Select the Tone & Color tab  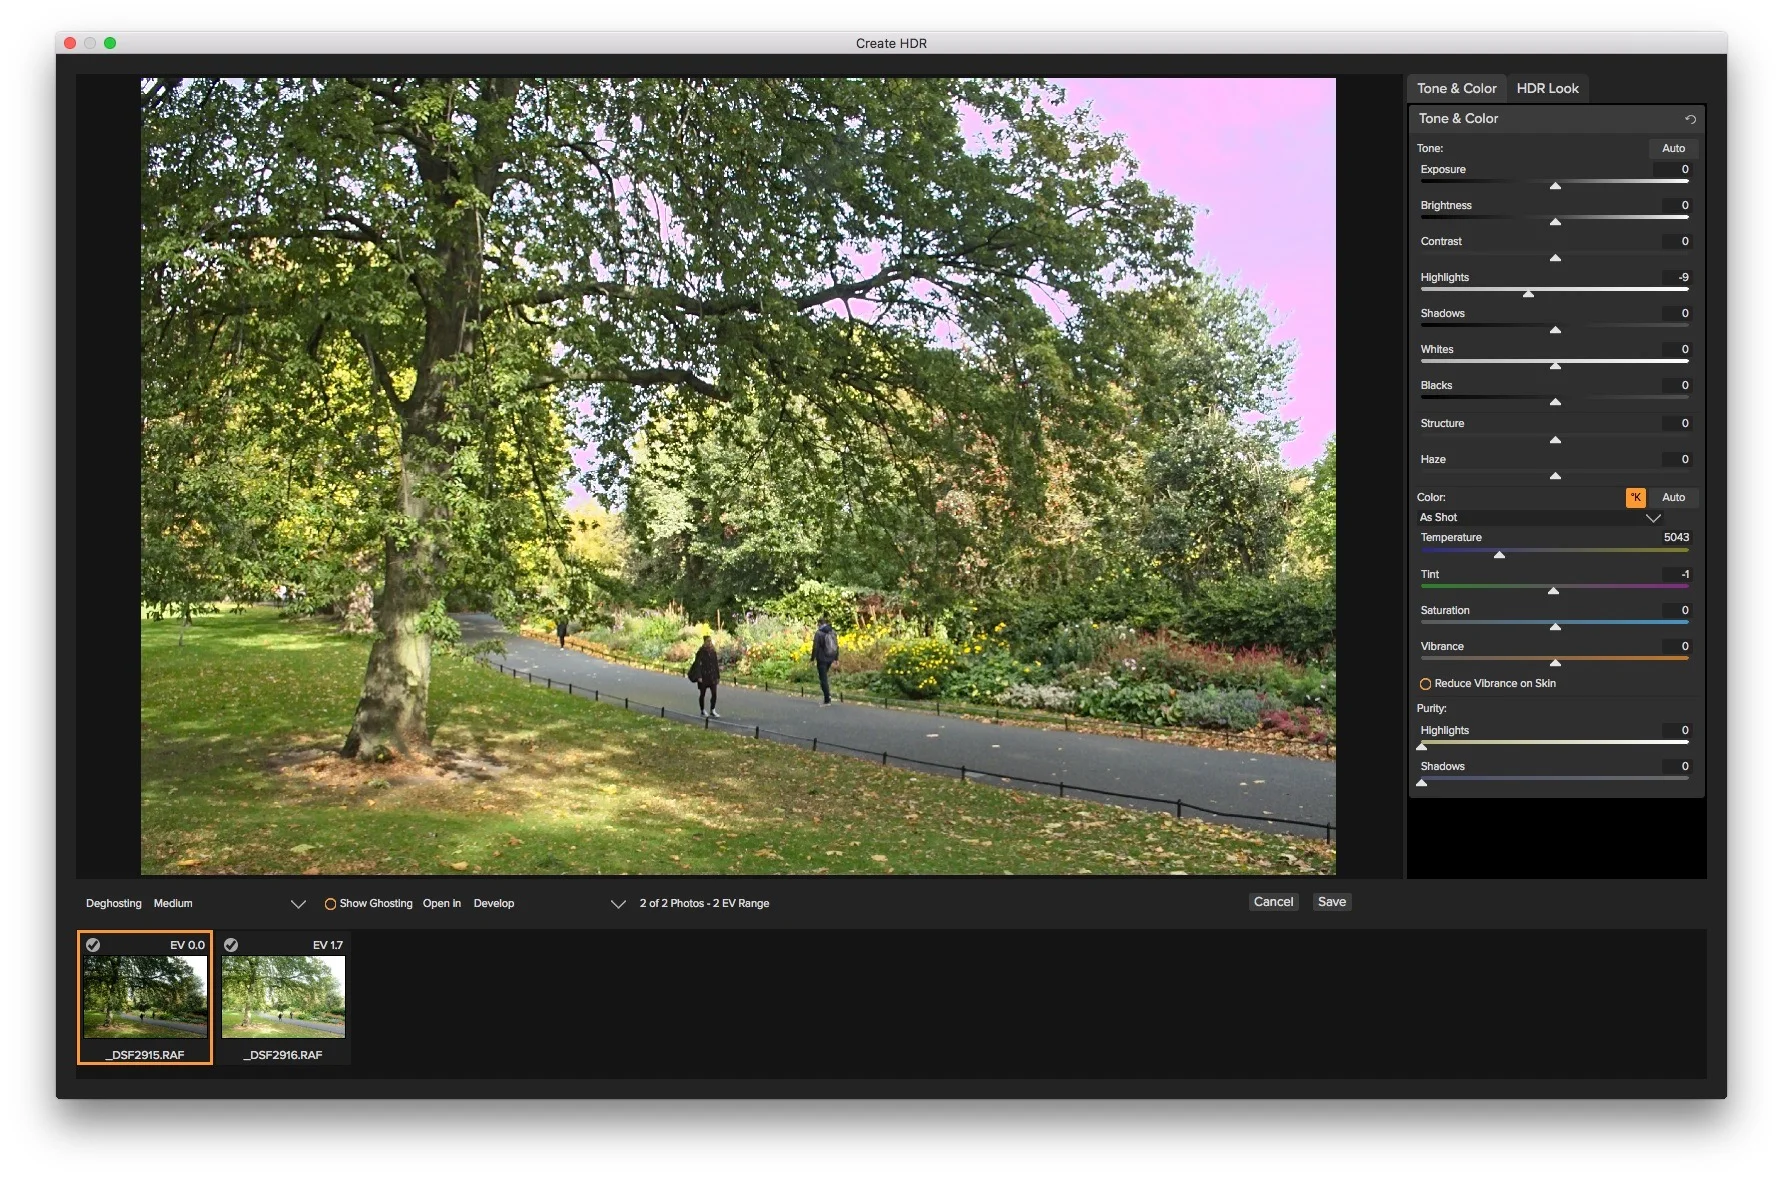pyautogui.click(x=1456, y=88)
